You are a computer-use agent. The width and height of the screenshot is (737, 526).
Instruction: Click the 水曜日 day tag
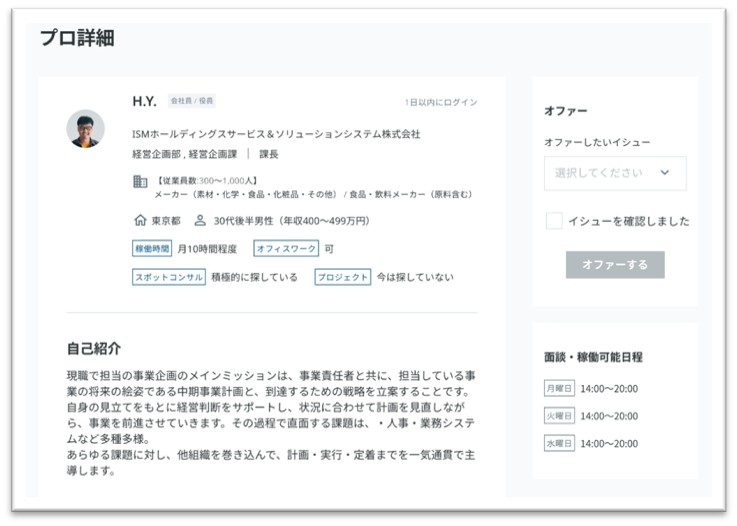[x=559, y=443]
